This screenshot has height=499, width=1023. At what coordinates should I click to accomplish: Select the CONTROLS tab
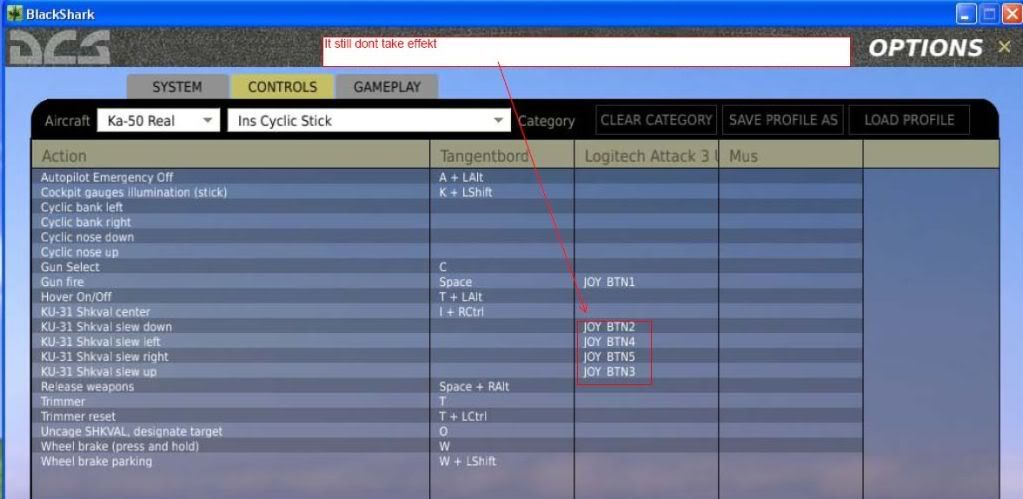282,87
